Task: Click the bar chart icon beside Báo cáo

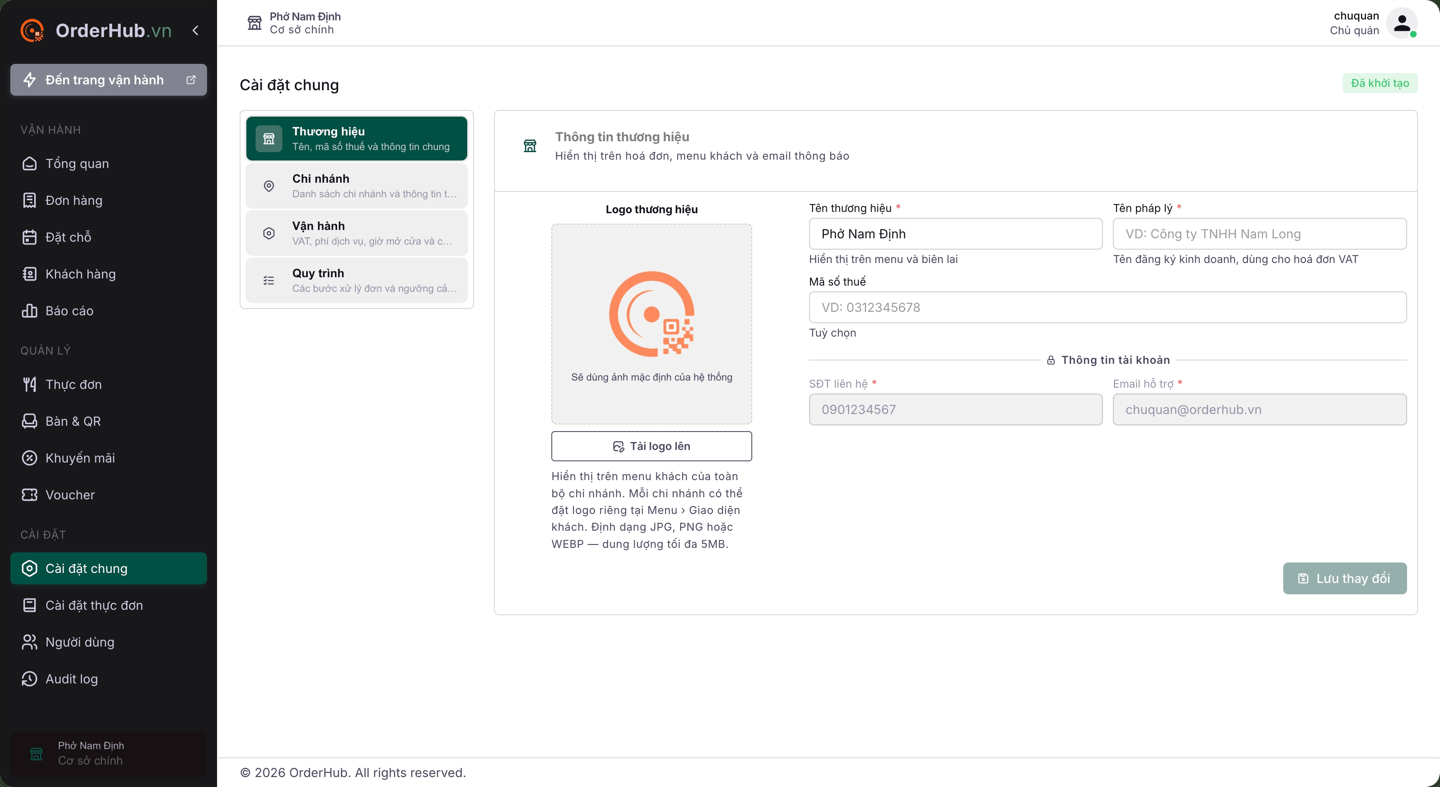Action: (30, 311)
